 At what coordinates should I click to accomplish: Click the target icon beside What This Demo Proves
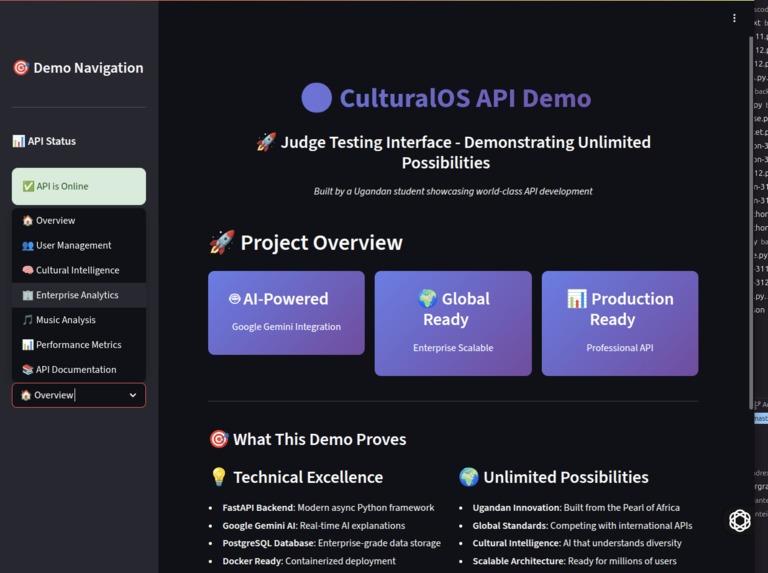click(x=219, y=439)
